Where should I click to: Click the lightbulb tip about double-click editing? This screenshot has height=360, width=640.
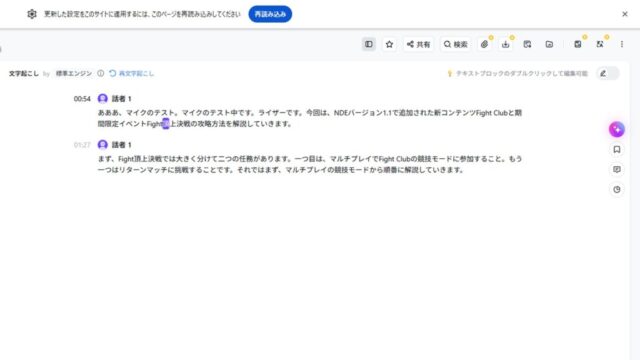[518, 73]
